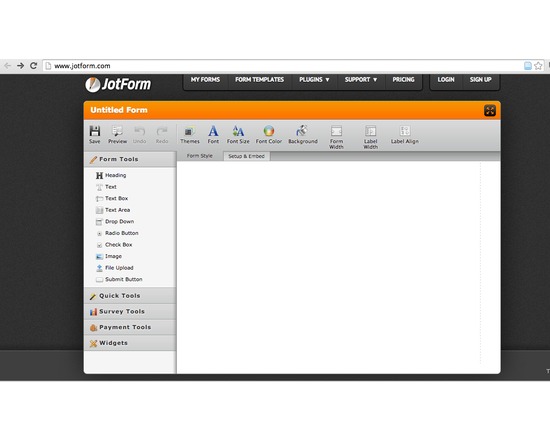
Task: Expand the Survey Tools section
Action: pos(130,312)
